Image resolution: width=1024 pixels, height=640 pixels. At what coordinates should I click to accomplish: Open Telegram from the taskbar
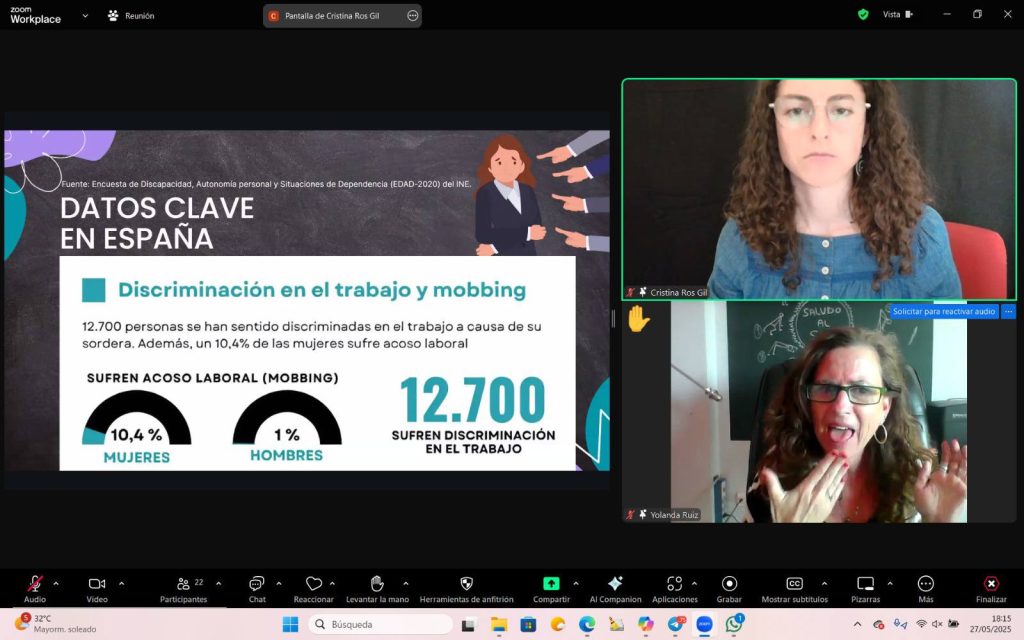click(x=676, y=624)
